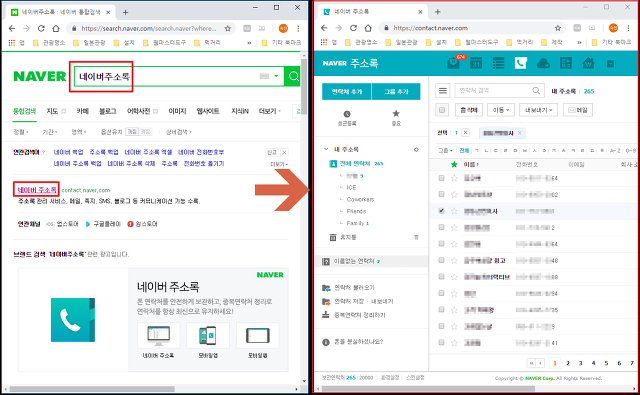Check the first contact row ending in 64

[x=441, y=178]
